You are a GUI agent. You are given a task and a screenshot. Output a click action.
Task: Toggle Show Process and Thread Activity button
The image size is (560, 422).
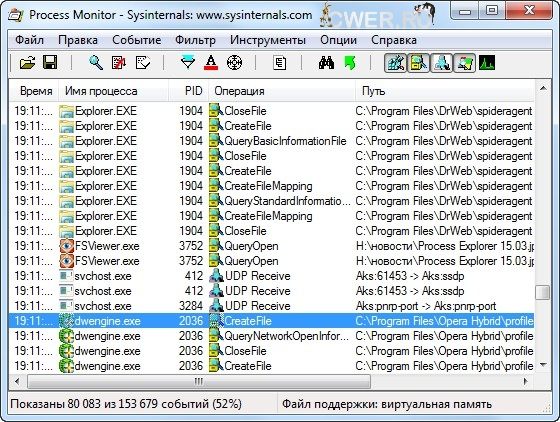click(x=465, y=63)
